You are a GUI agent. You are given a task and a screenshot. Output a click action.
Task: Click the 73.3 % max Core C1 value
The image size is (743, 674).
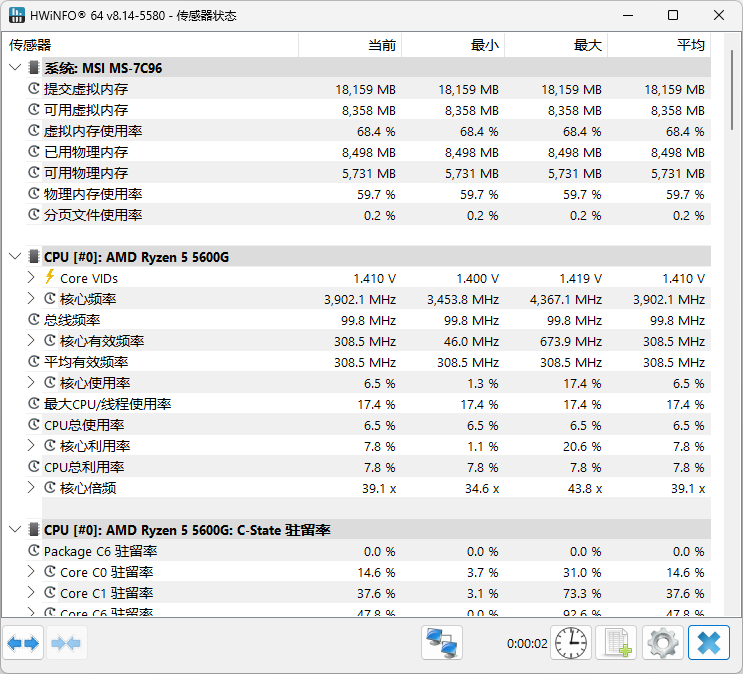[582, 593]
